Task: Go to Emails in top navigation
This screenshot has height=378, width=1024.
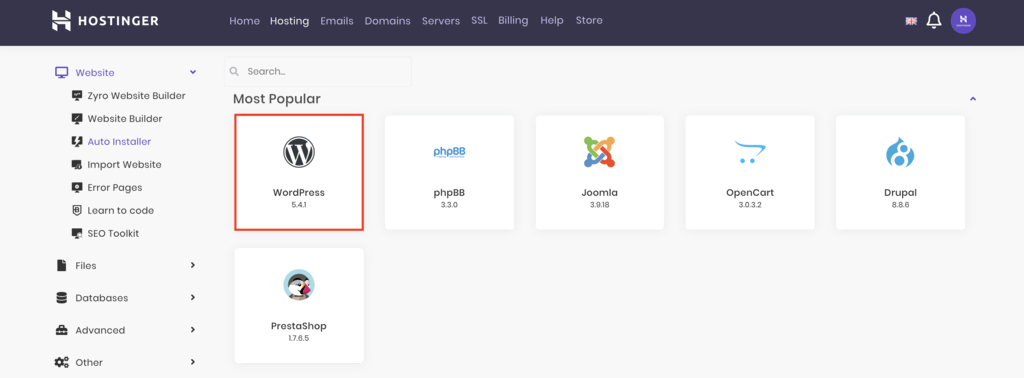Action: click(336, 21)
